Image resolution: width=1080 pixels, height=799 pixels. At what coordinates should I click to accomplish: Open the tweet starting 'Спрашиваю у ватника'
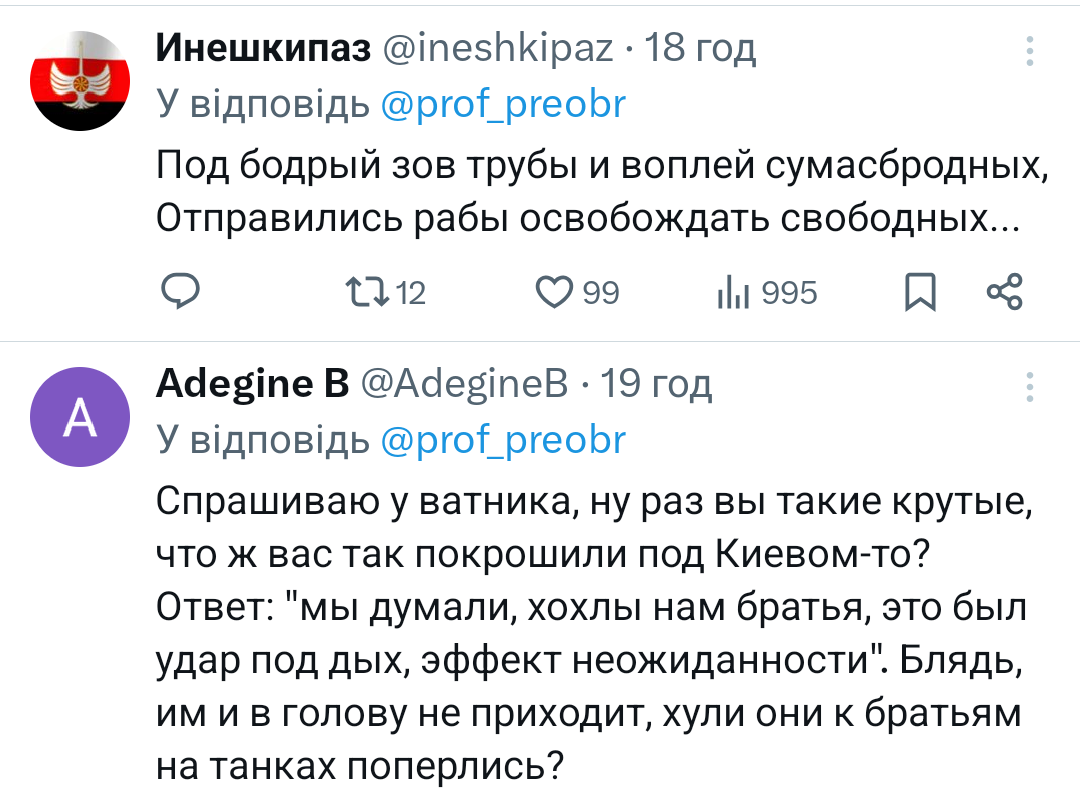[590, 630]
